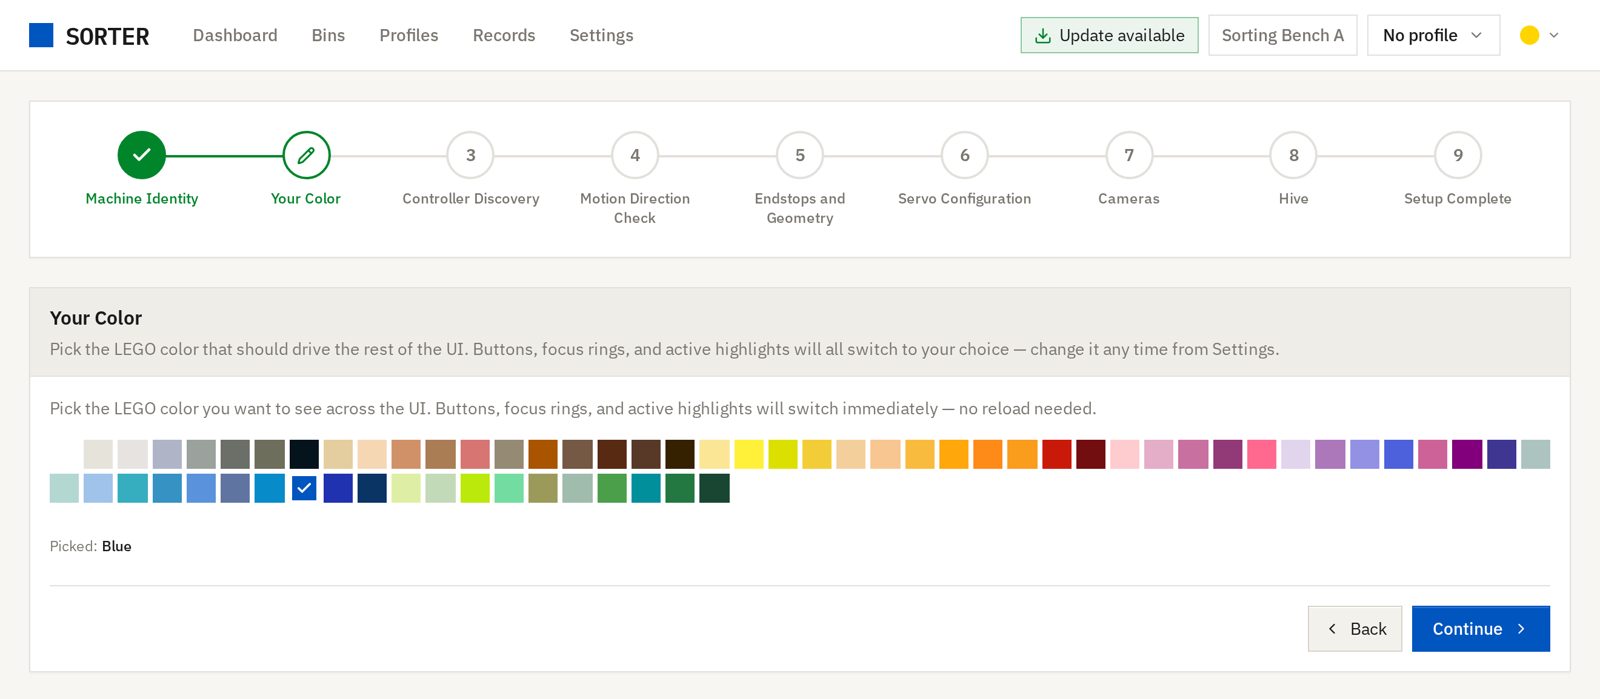This screenshot has height=699, width=1600.
Task: Open Settings from top navigation
Action: point(601,35)
